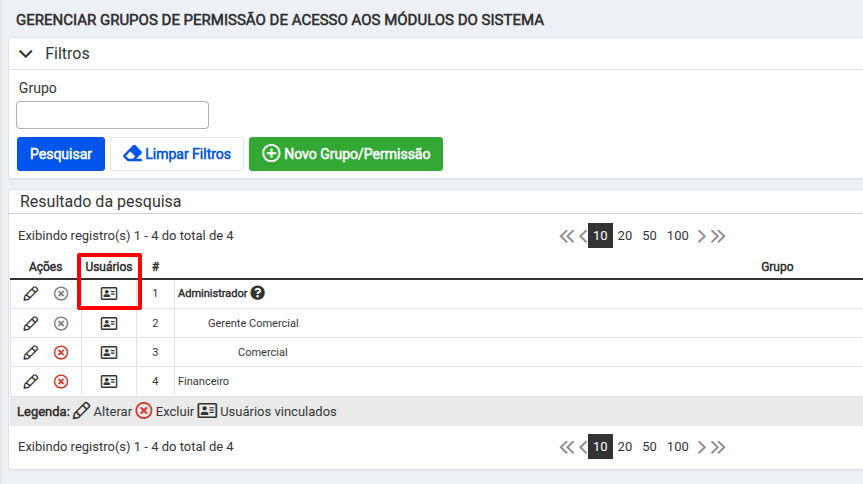Click help icon next to Administrador

point(258,293)
